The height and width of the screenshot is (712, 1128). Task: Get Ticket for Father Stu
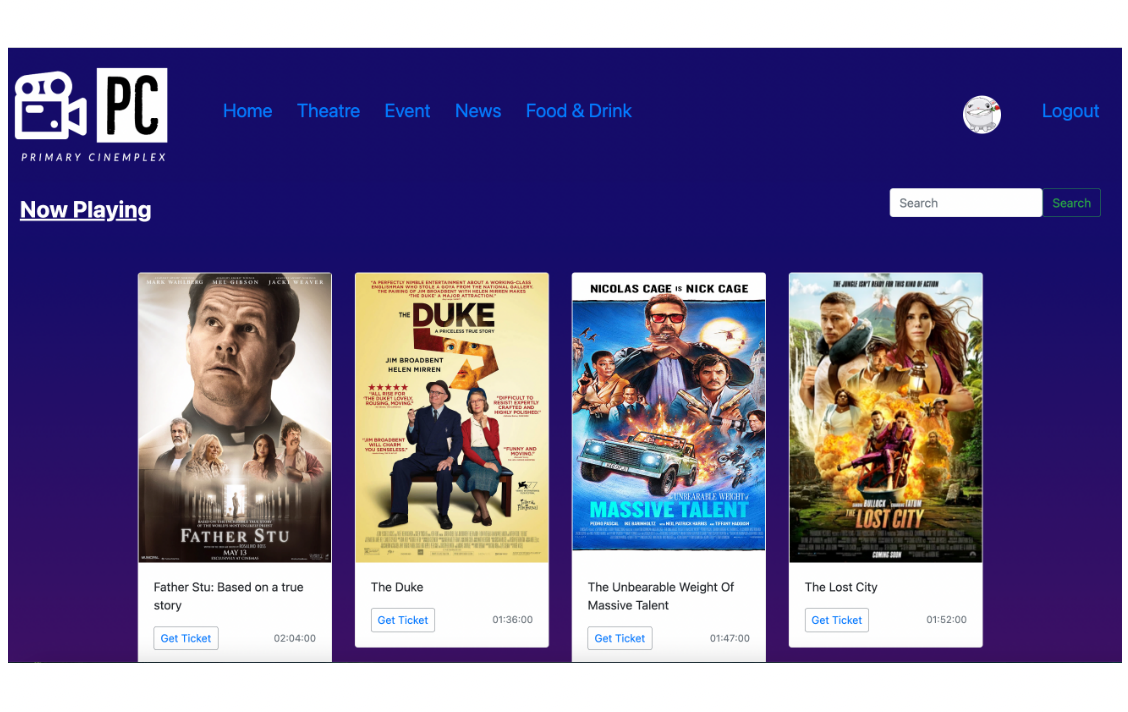point(186,638)
